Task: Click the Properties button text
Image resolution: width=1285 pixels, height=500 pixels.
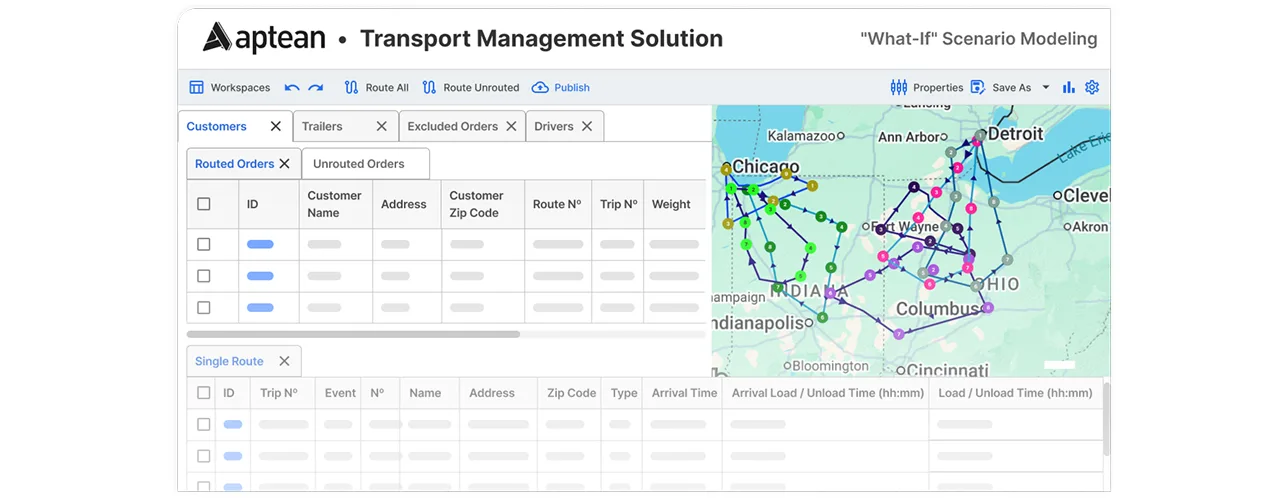Action: coord(938,88)
